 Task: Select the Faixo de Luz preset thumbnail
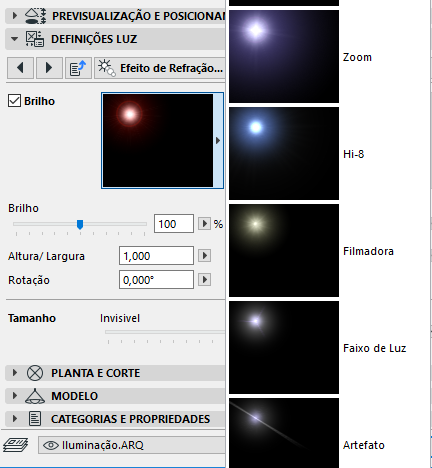[x=284, y=347]
